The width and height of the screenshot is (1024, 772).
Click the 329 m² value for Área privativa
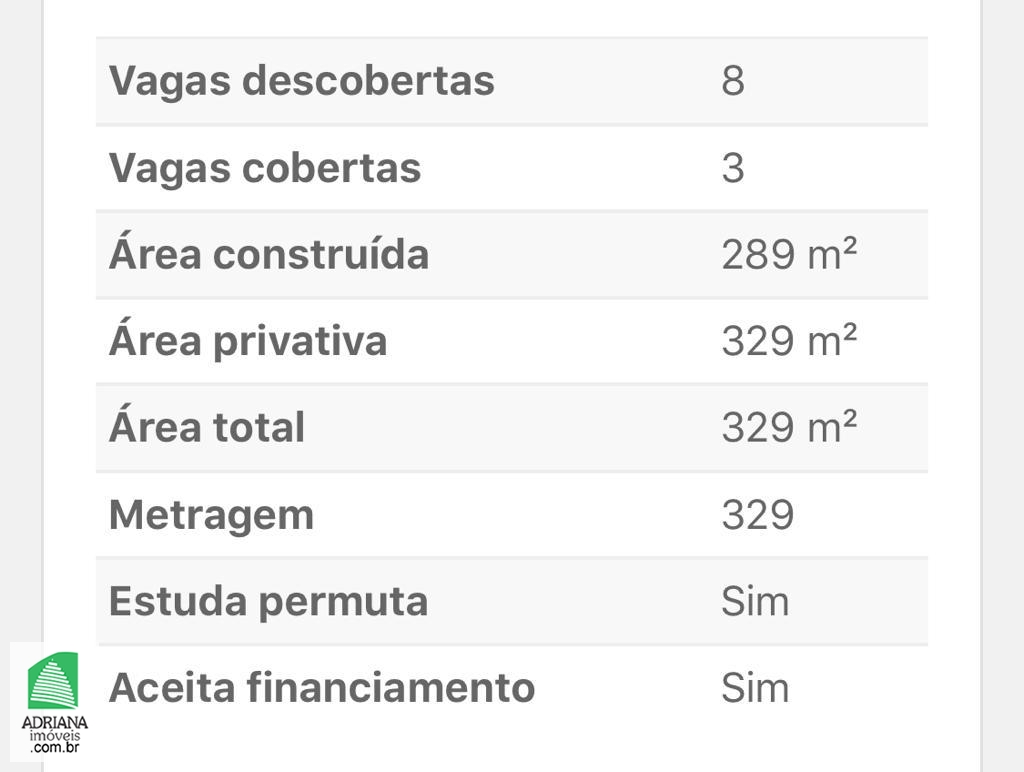click(789, 340)
